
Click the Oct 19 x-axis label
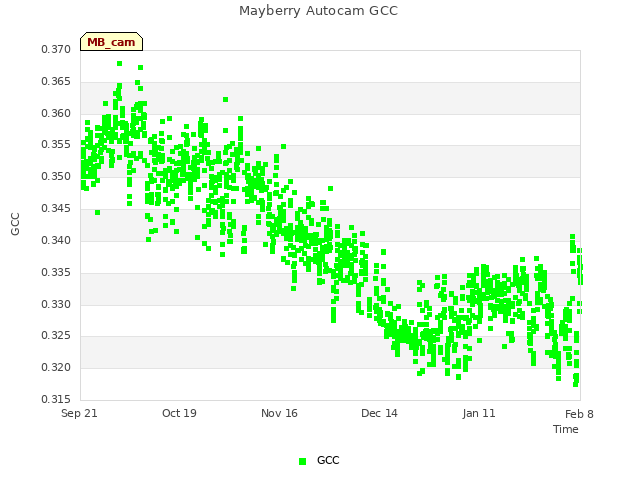[179, 413]
